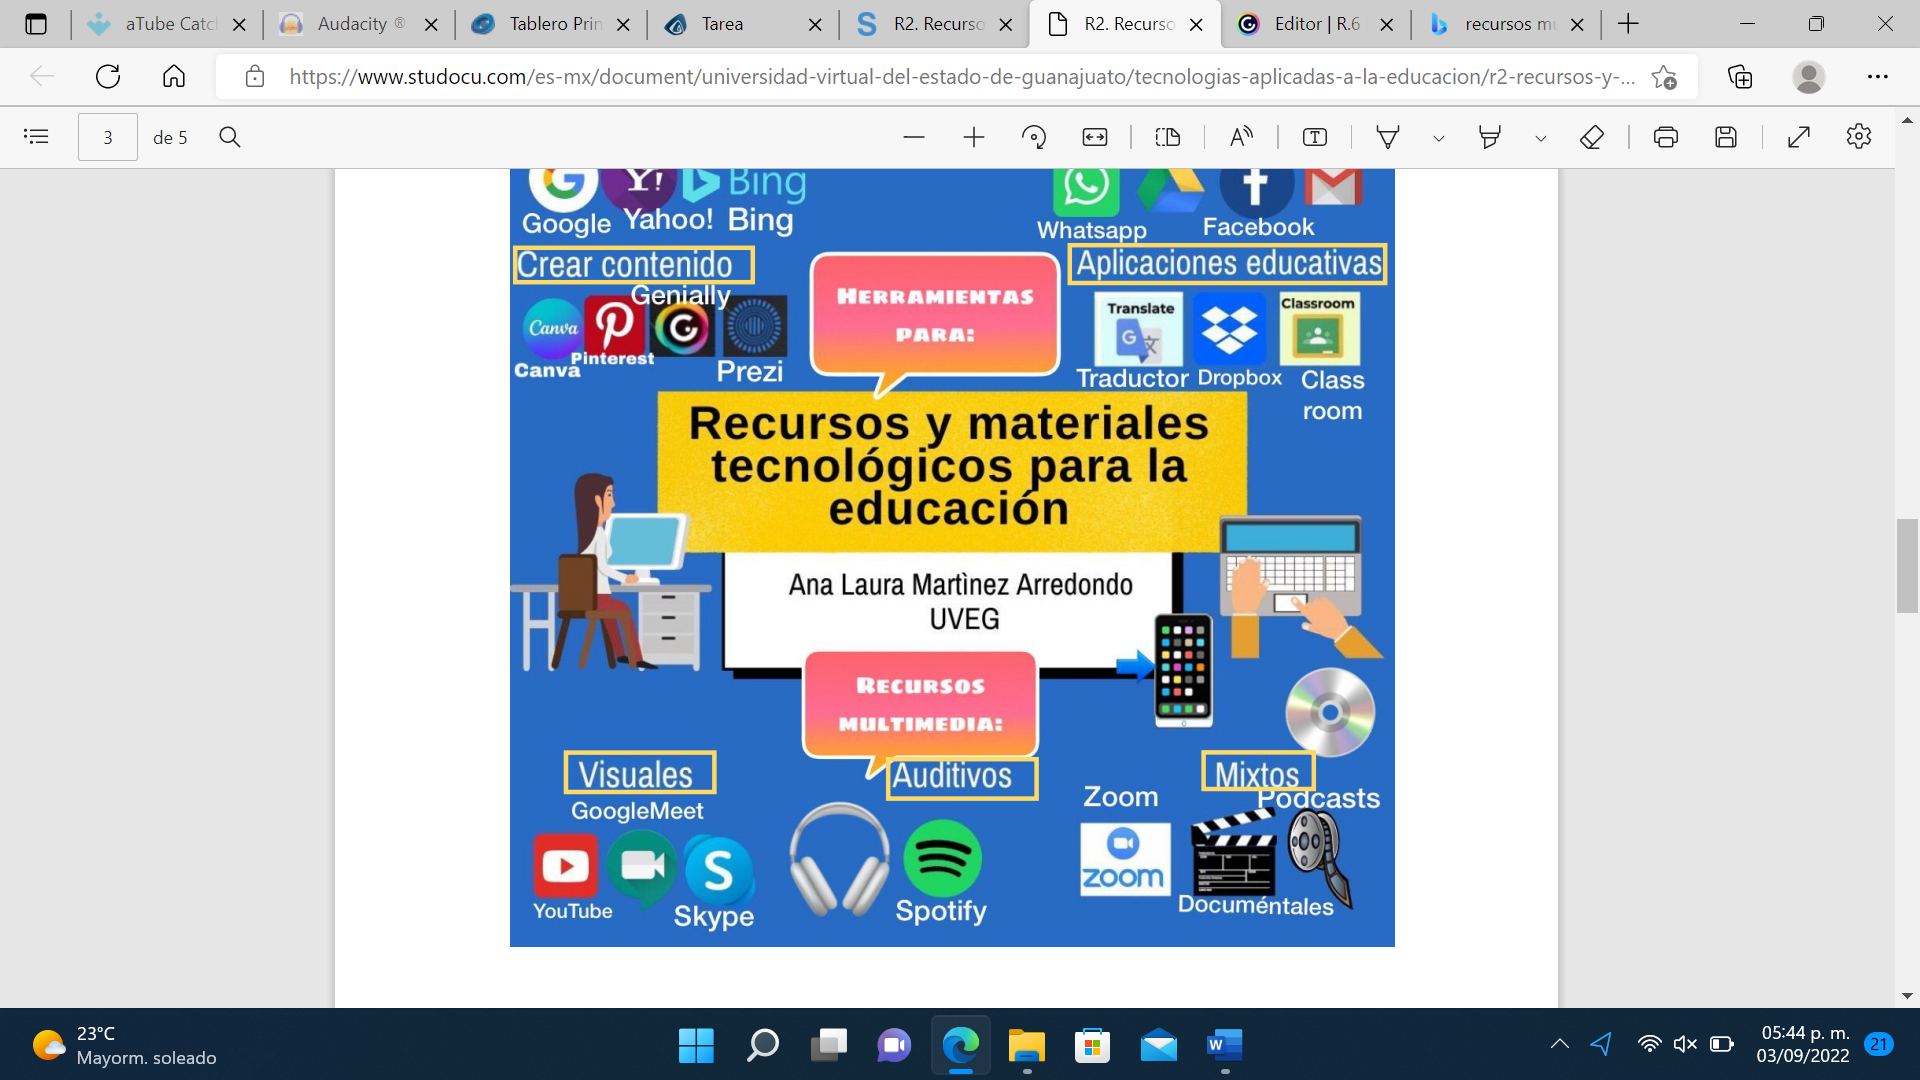Save the PDF document
Screen dimensions: 1920x1080
1728,137
